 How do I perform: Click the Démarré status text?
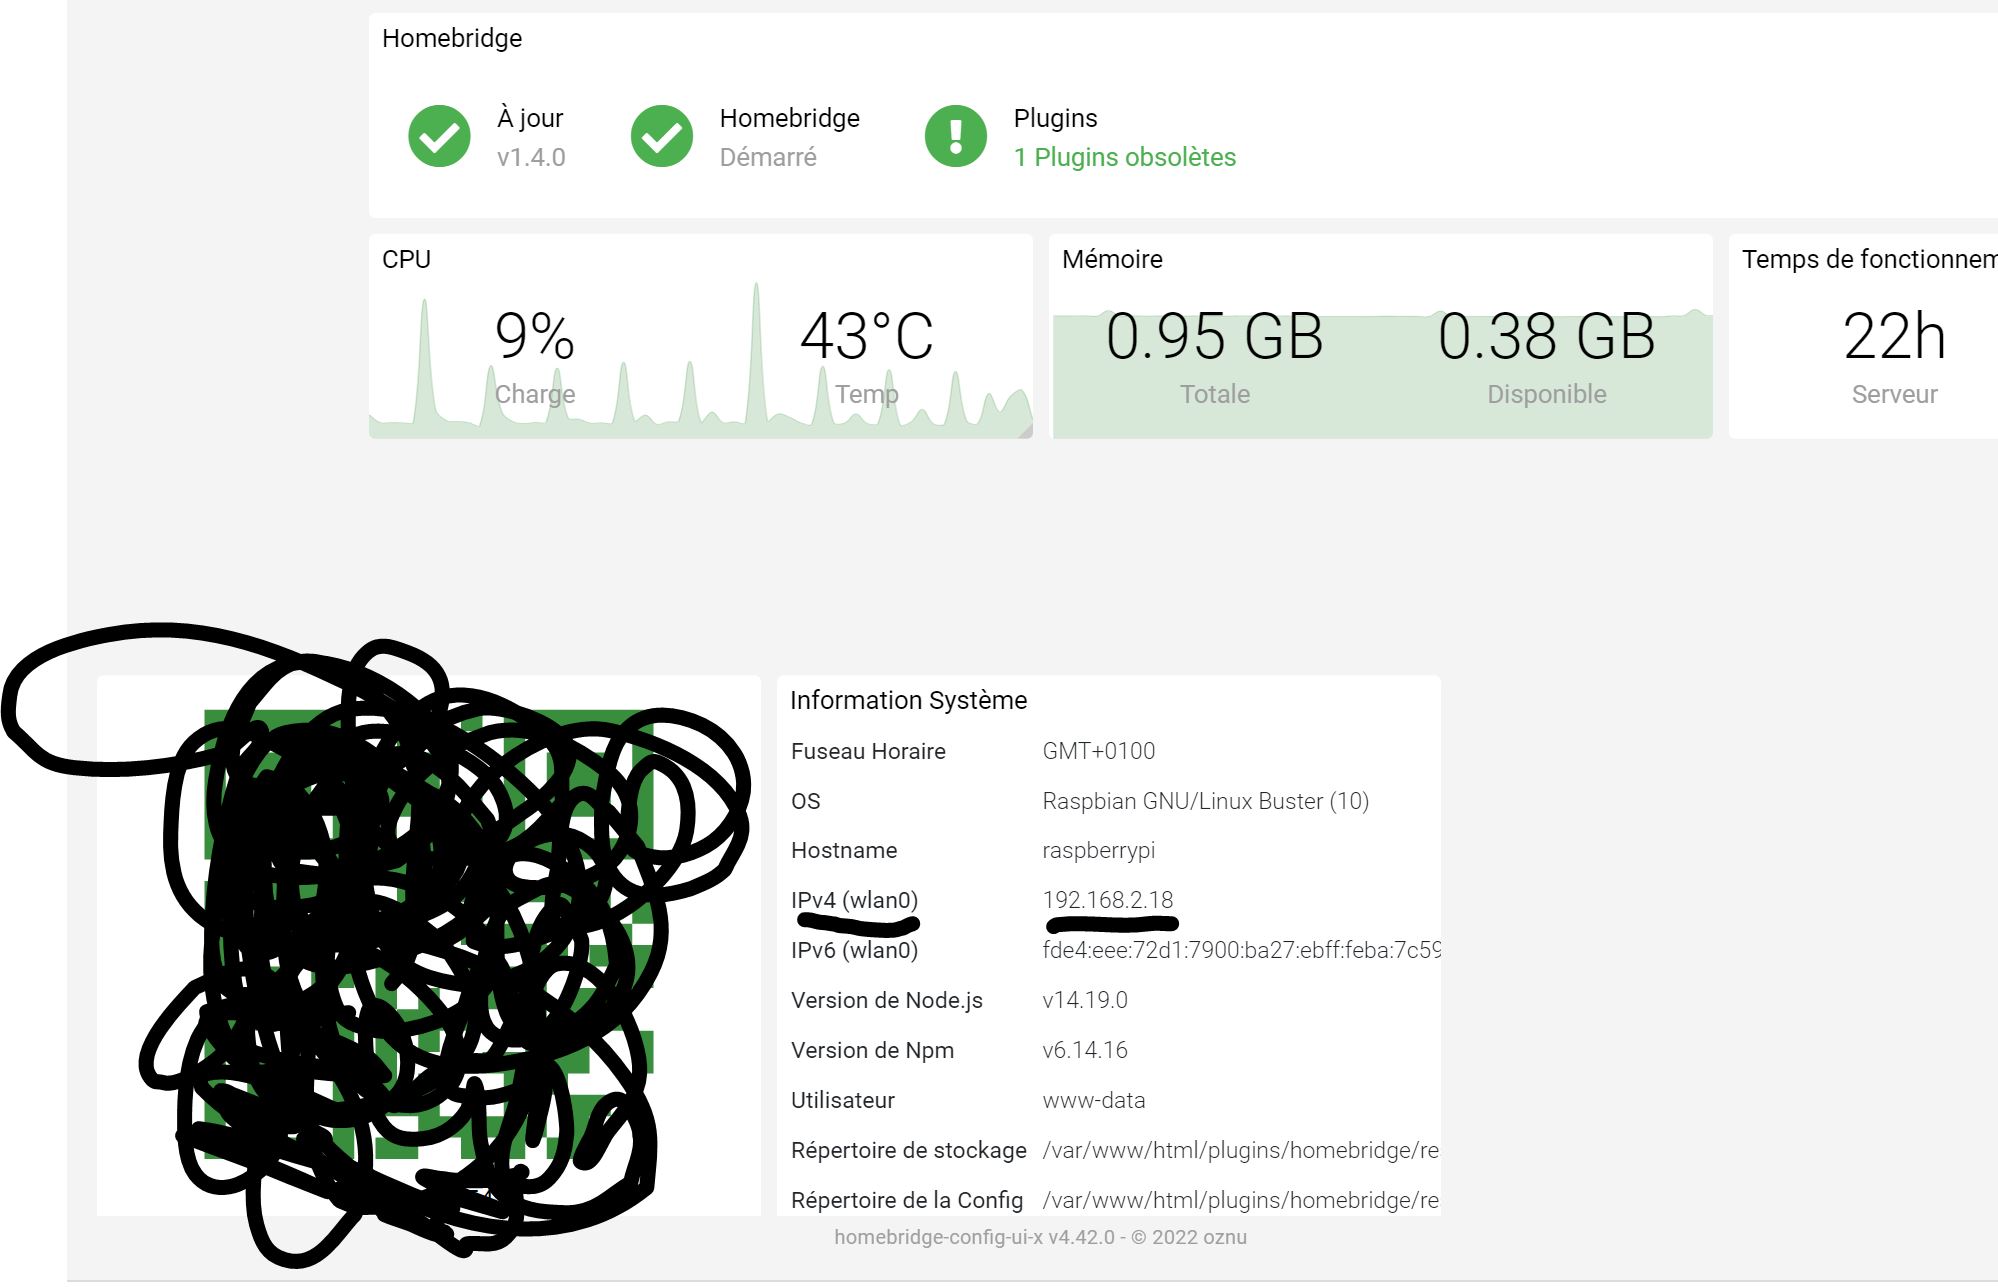[x=768, y=157]
